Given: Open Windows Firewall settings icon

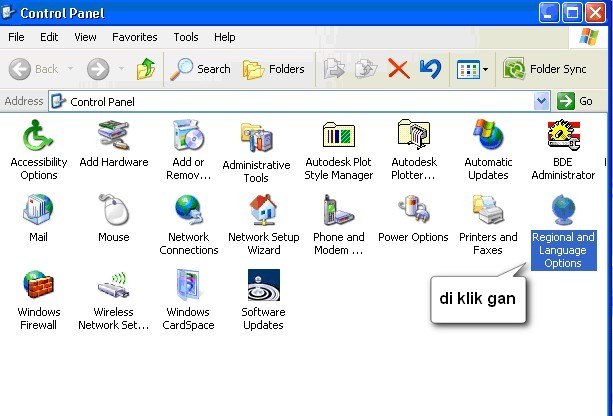Looking at the screenshot, I should (x=38, y=286).
